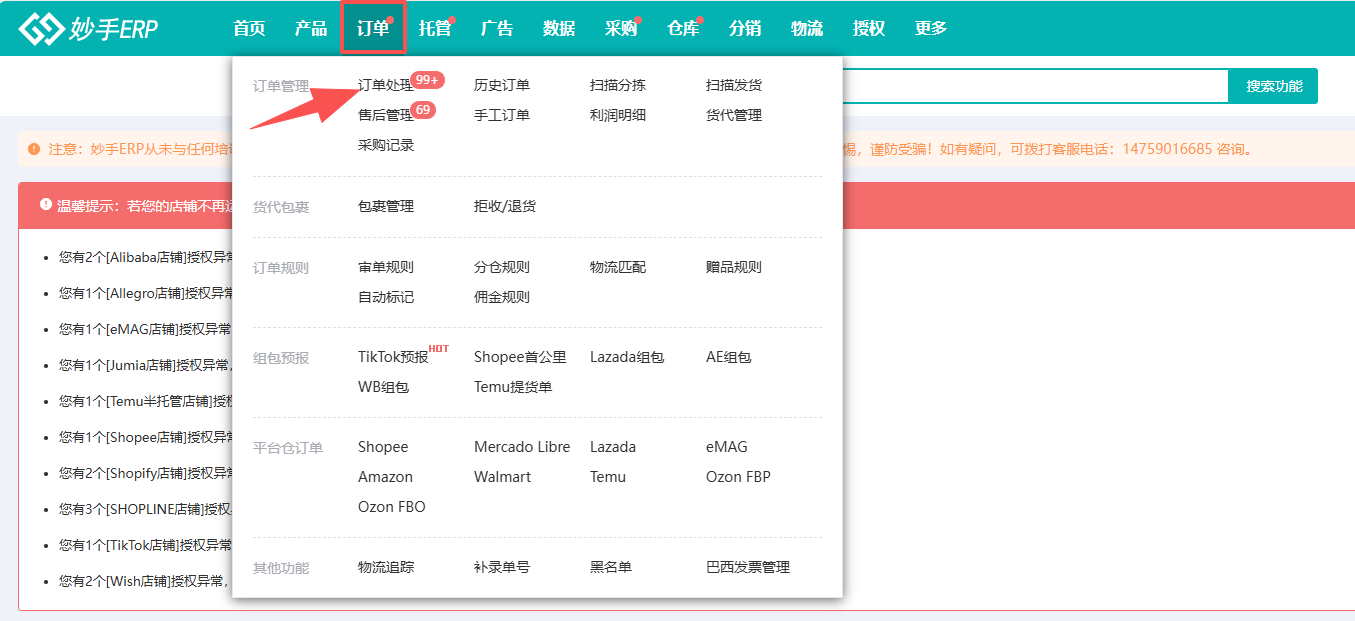This screenshot has height=621, width=1355.
Task: Click the orange notice warning icon
Action: (x=35, y=149)
